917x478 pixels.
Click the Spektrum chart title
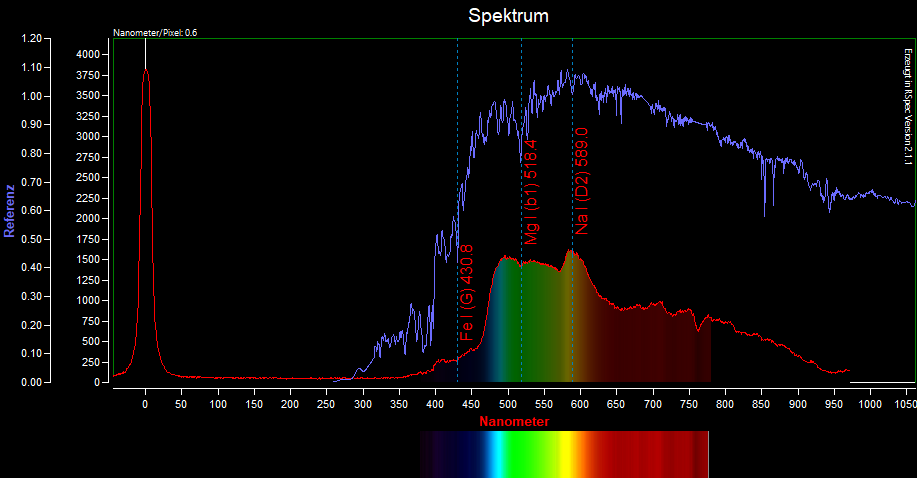click(508, 16)
